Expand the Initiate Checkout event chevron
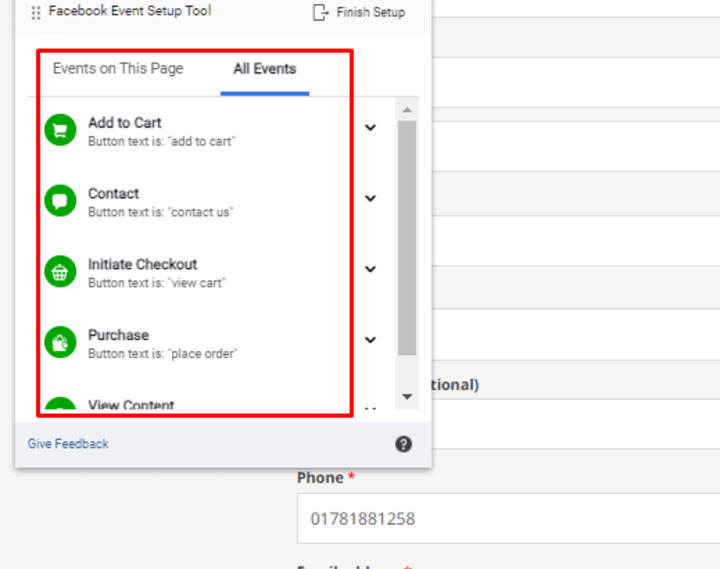 pyautogui.click(x=371, y=269)
